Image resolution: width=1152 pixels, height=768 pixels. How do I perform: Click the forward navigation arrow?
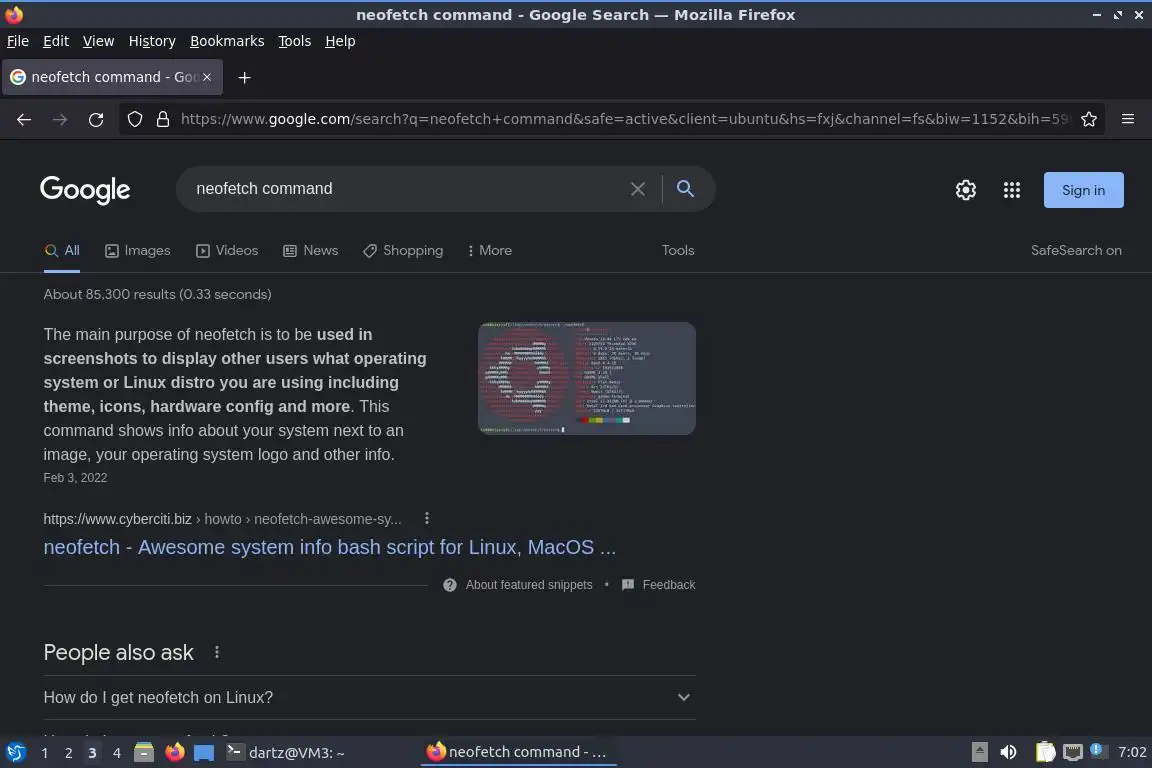point(60,120)
